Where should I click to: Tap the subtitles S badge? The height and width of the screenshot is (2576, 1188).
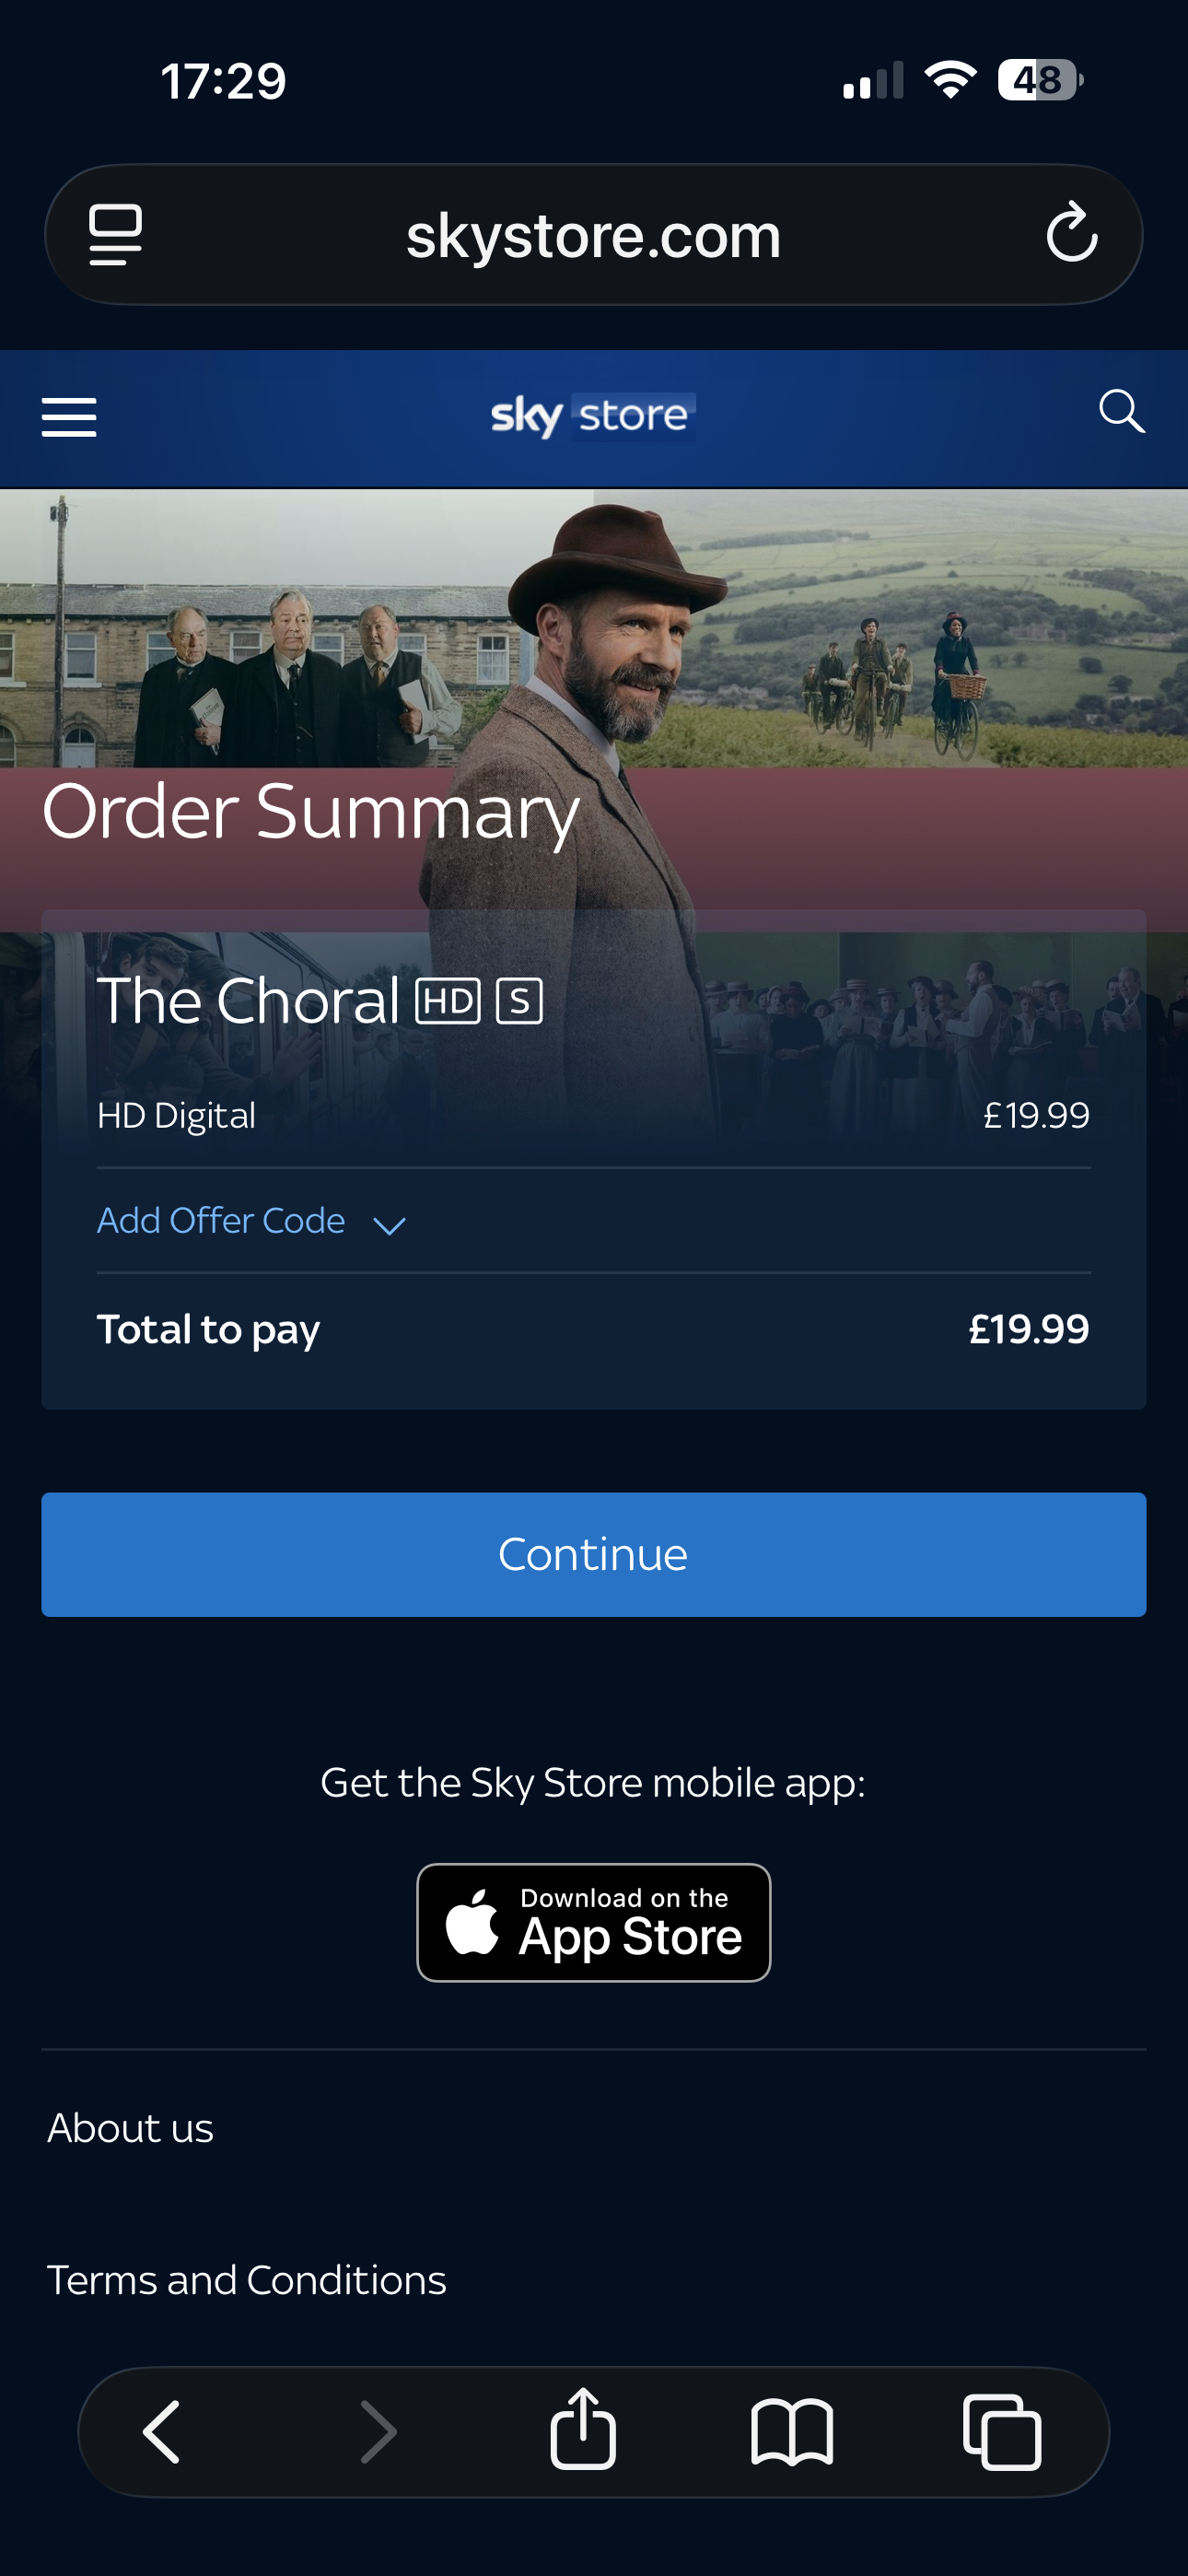click(519, 1001)
